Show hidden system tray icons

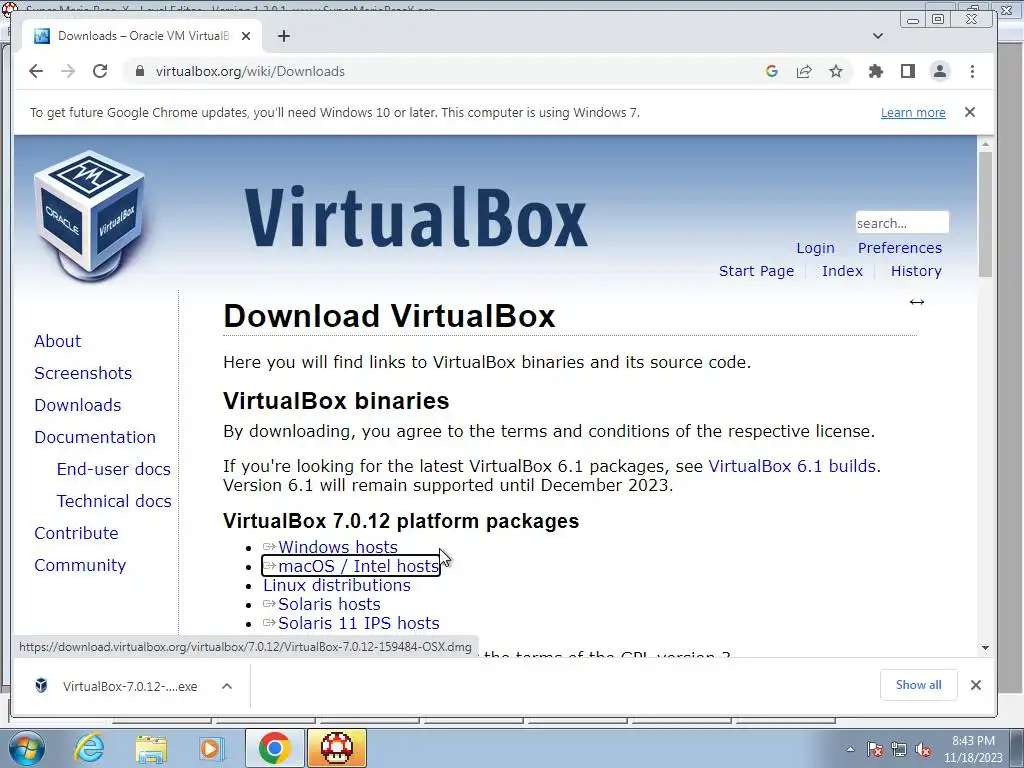[x=850, y=750]
